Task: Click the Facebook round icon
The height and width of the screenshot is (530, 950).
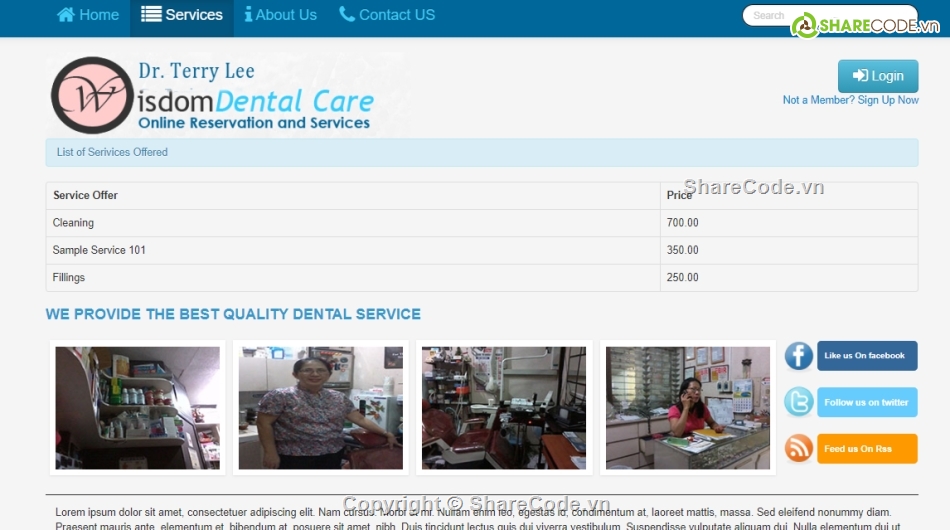Action: pos(798,356)
